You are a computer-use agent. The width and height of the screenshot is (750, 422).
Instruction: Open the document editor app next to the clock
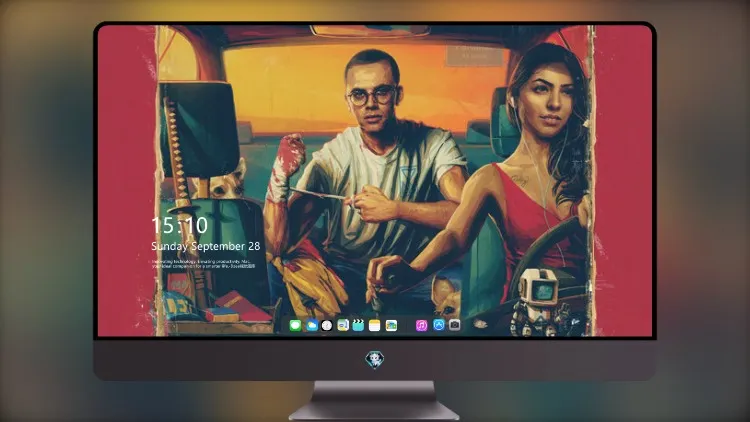(x=342, y=325)
